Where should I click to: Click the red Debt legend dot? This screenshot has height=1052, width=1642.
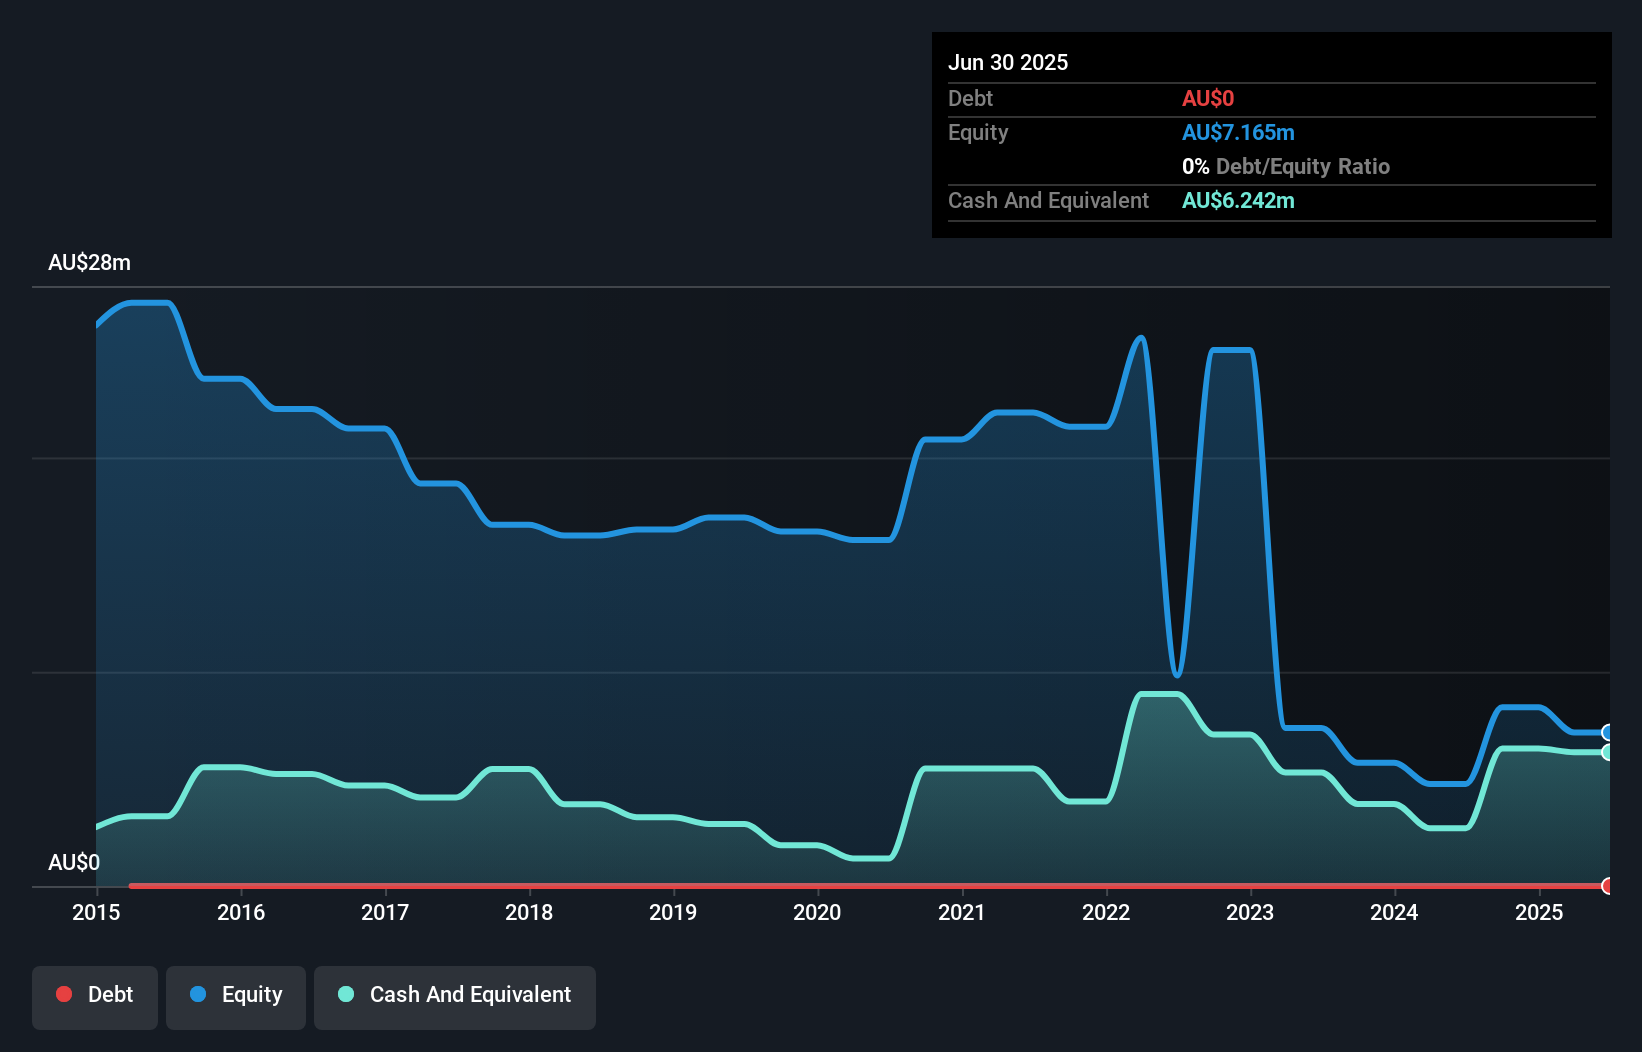[64, 995]
